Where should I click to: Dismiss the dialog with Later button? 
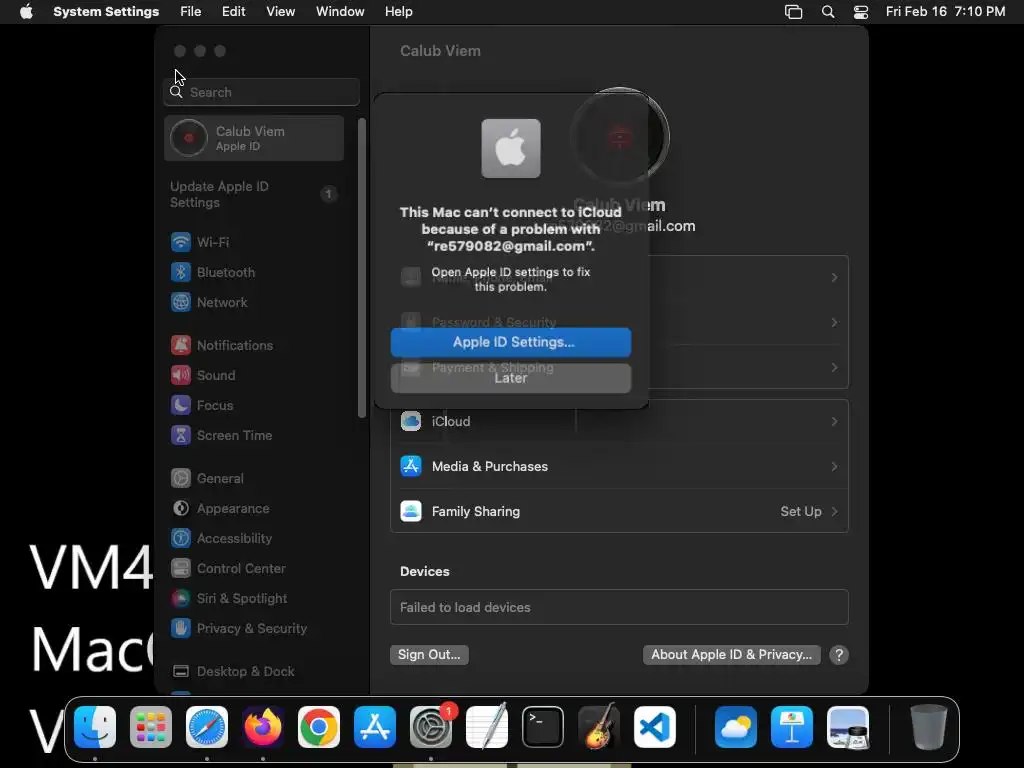(511, 378)
